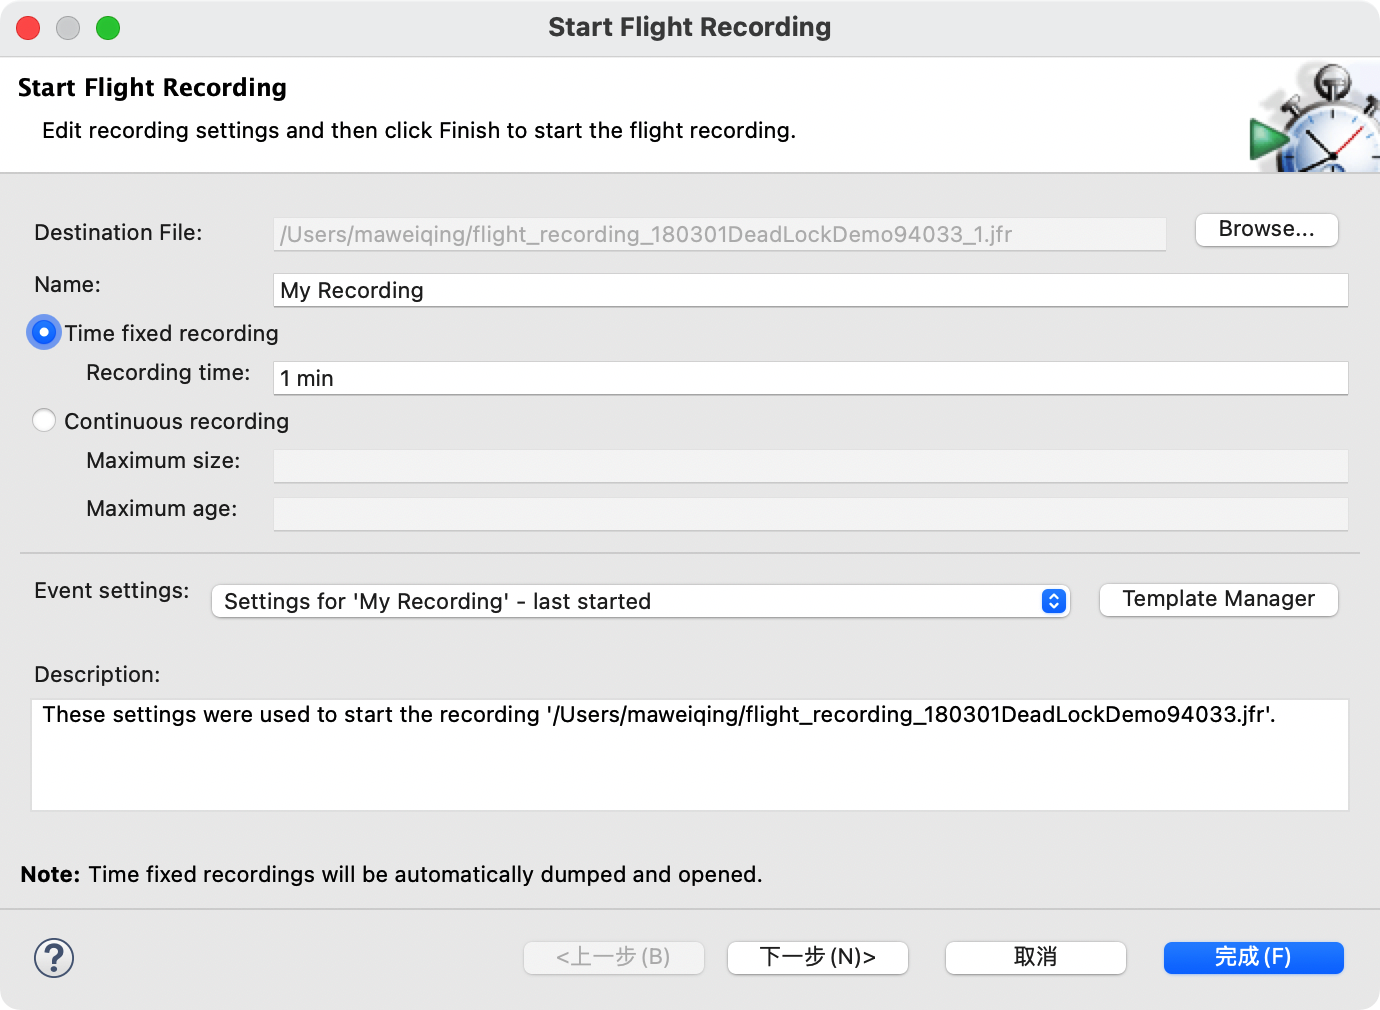This screenshot has height=1010, width=1380.
Task: Focus the Recording time input field
Action: point(810,378)
